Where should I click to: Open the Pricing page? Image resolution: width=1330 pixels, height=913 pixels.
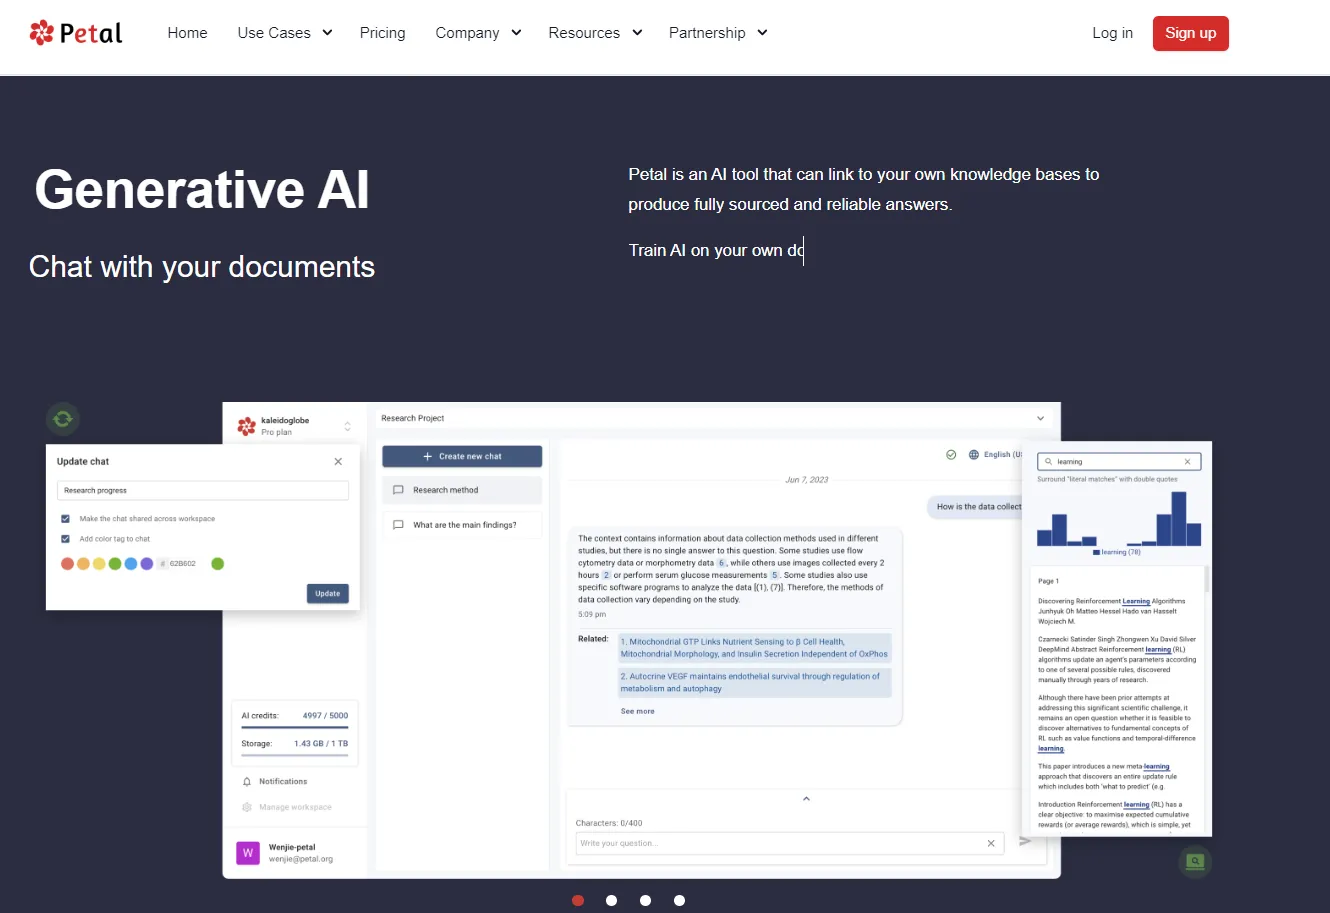[383, 33]
